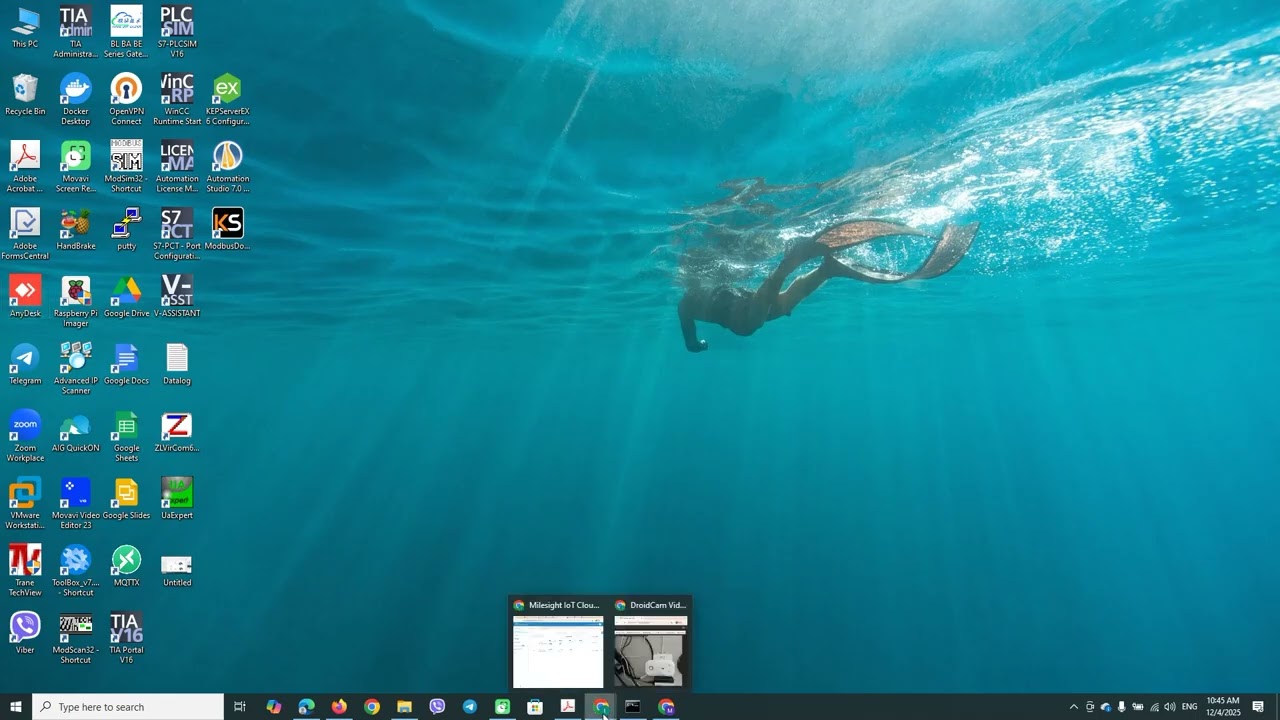Viewport: 1280px width, 720px height.
Task: Click the taskbar search box
Action: [x=128, y=707]
